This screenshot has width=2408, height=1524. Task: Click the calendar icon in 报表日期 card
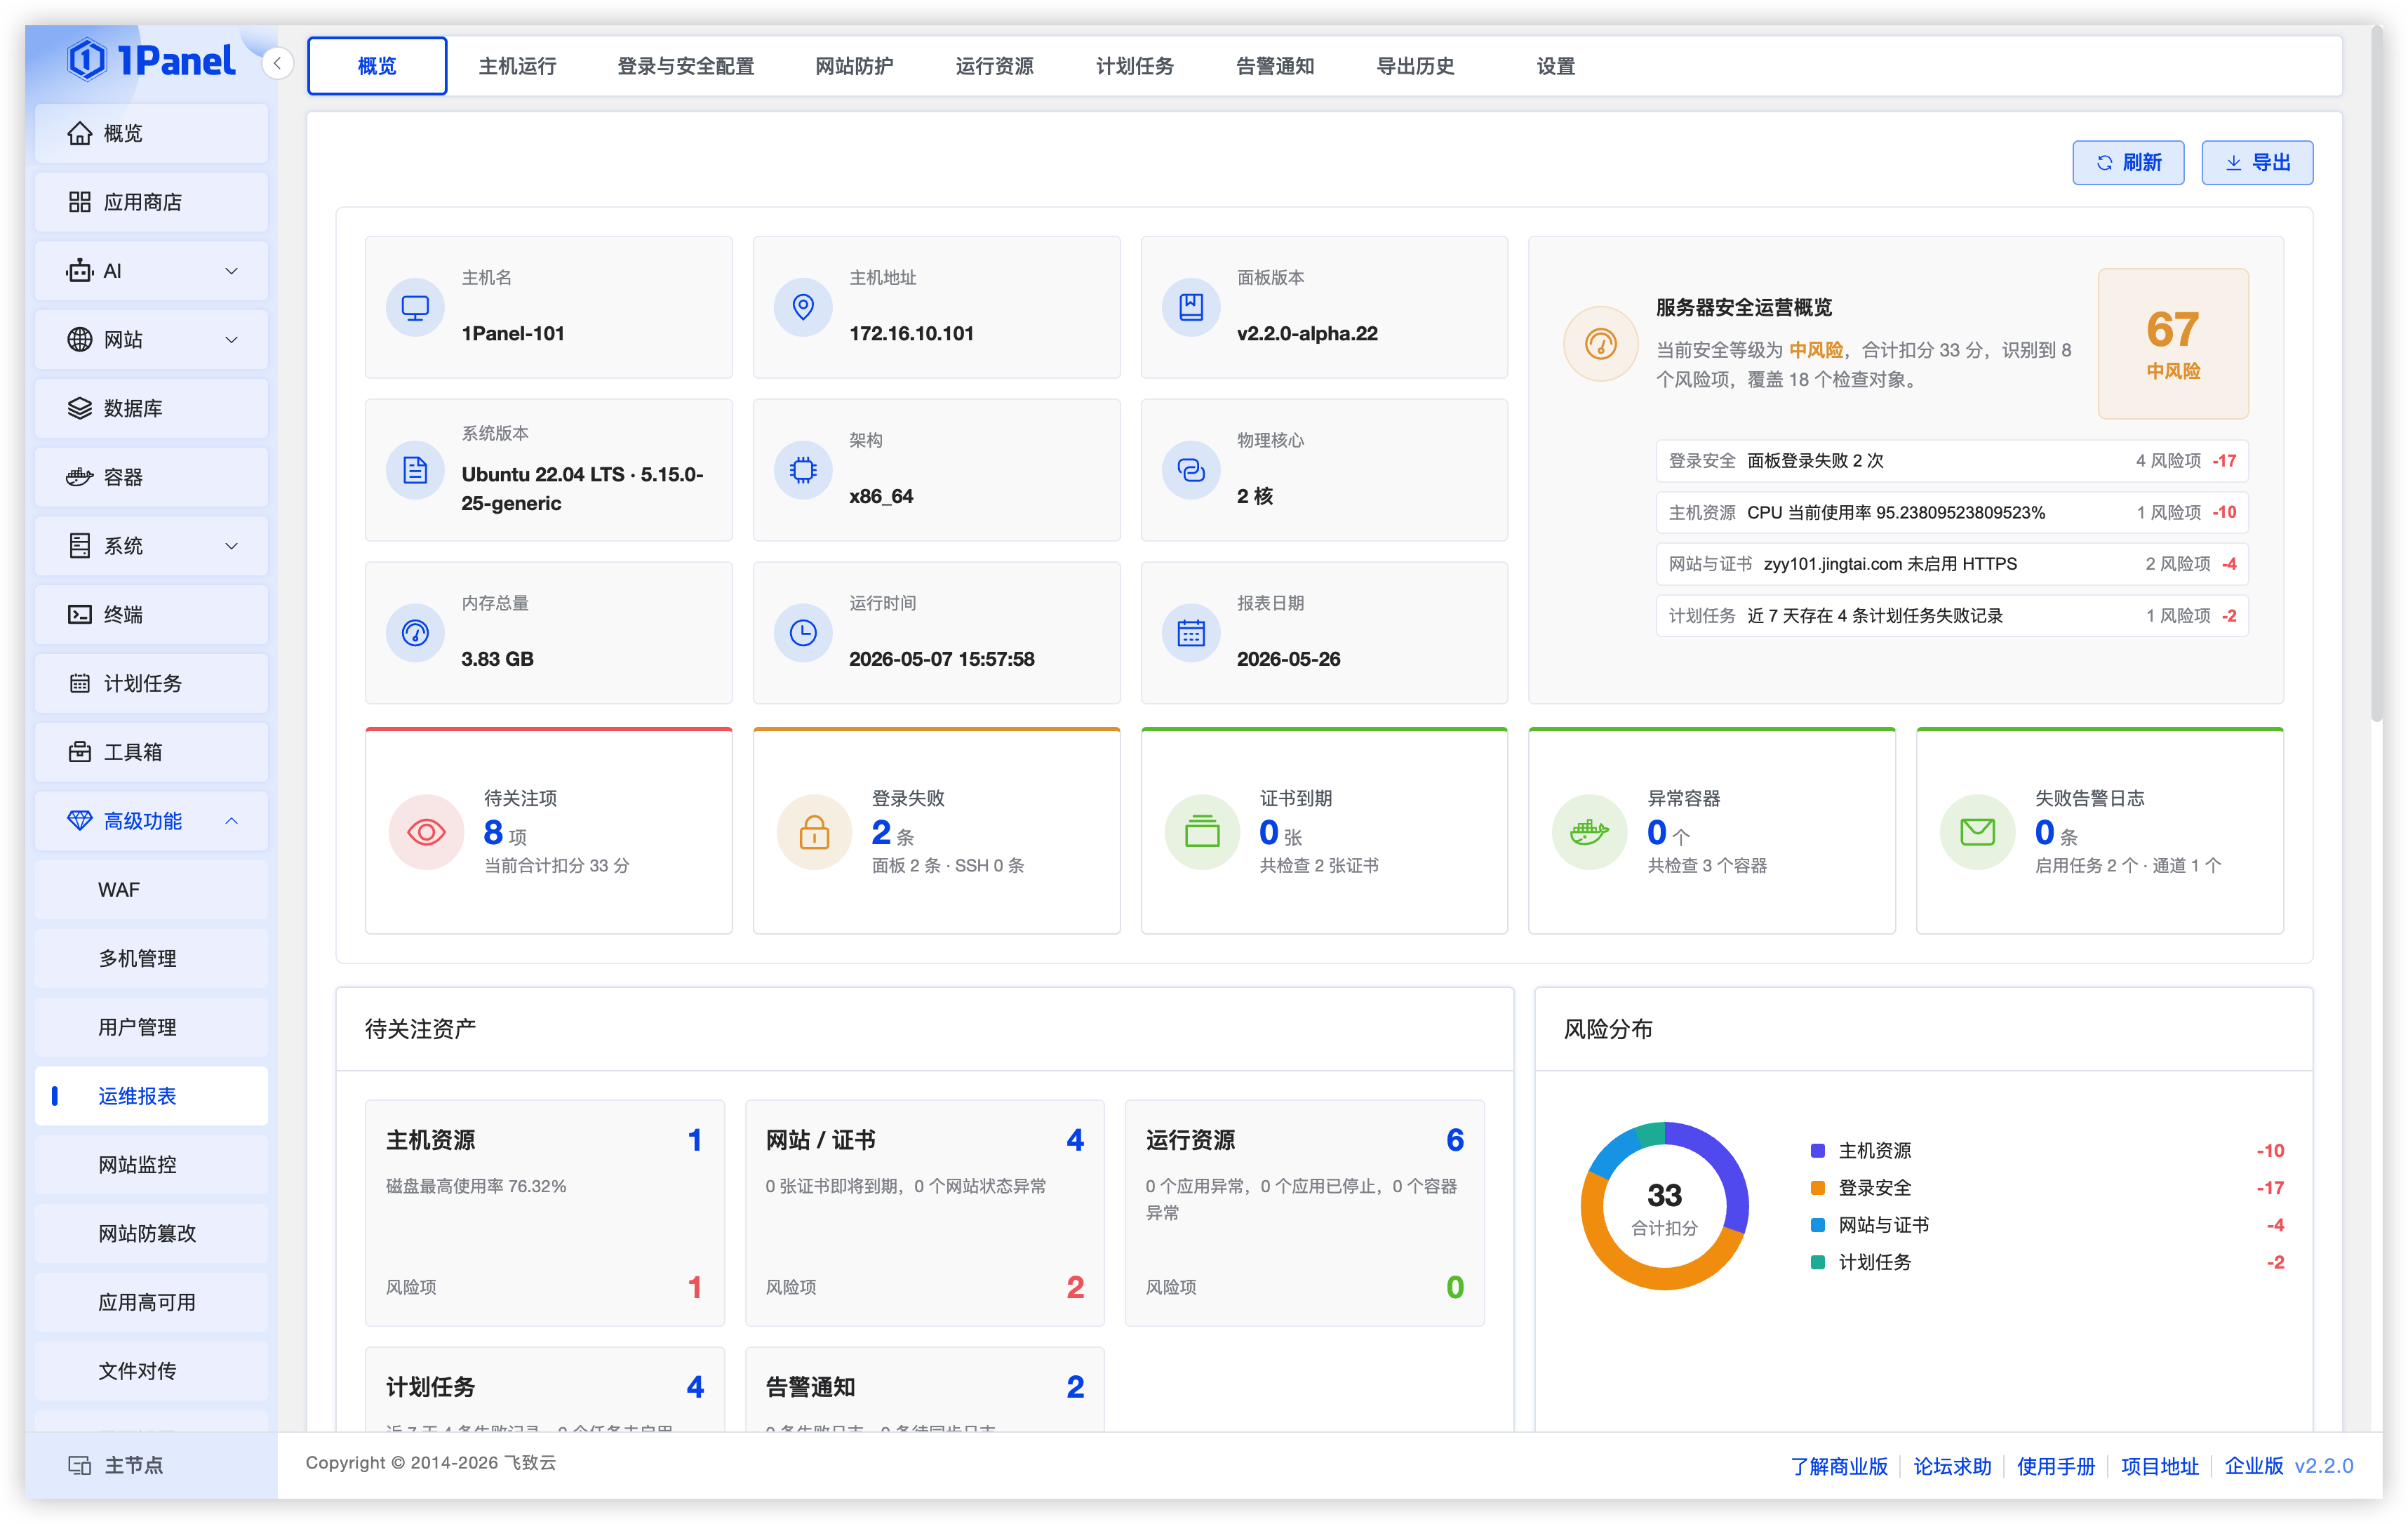(1191, 633)
